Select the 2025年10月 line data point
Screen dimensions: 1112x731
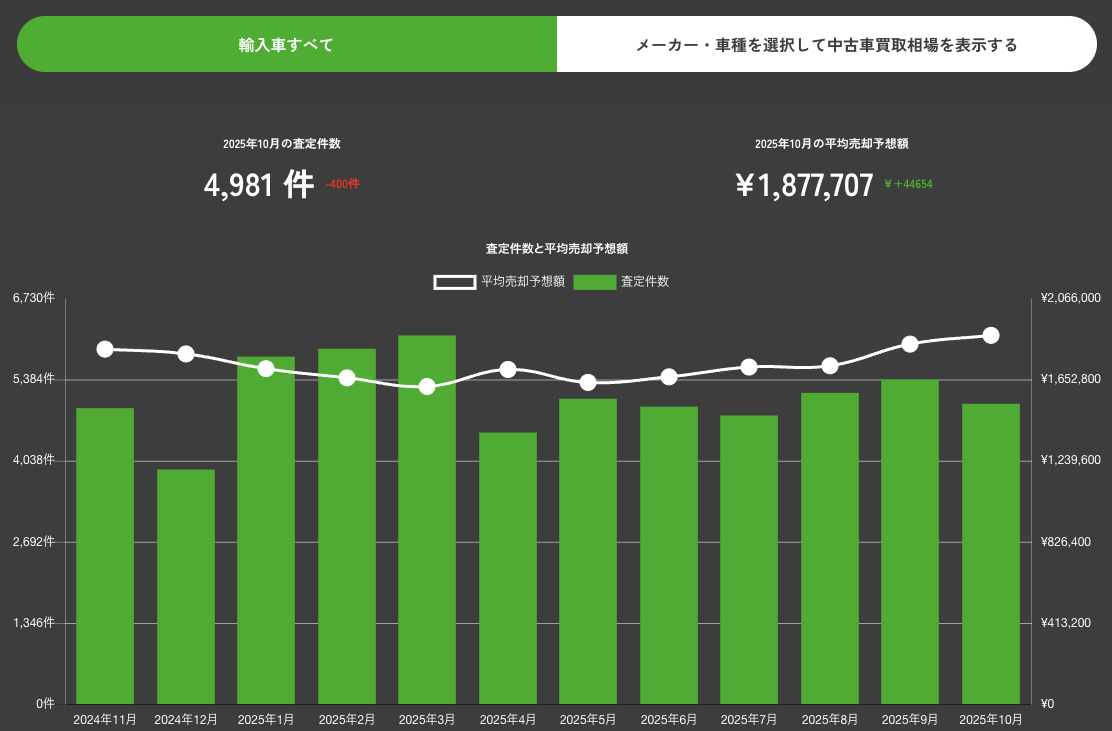tap(991, 335)
